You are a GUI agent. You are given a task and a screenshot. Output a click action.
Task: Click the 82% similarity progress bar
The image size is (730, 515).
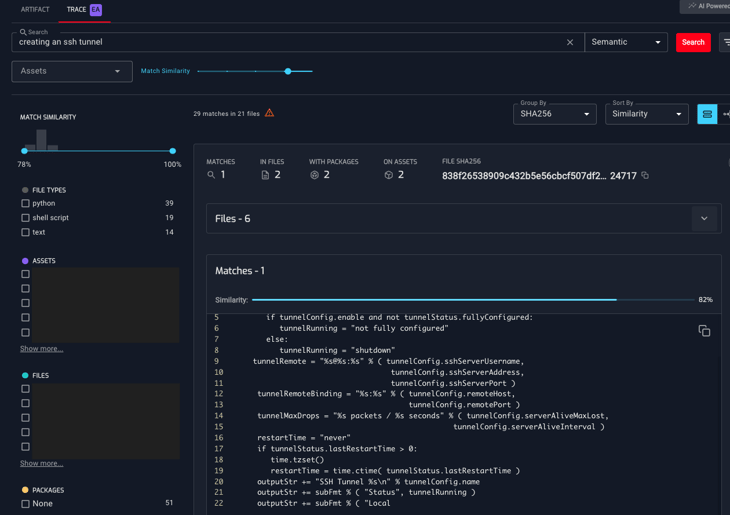coord(473,300)
